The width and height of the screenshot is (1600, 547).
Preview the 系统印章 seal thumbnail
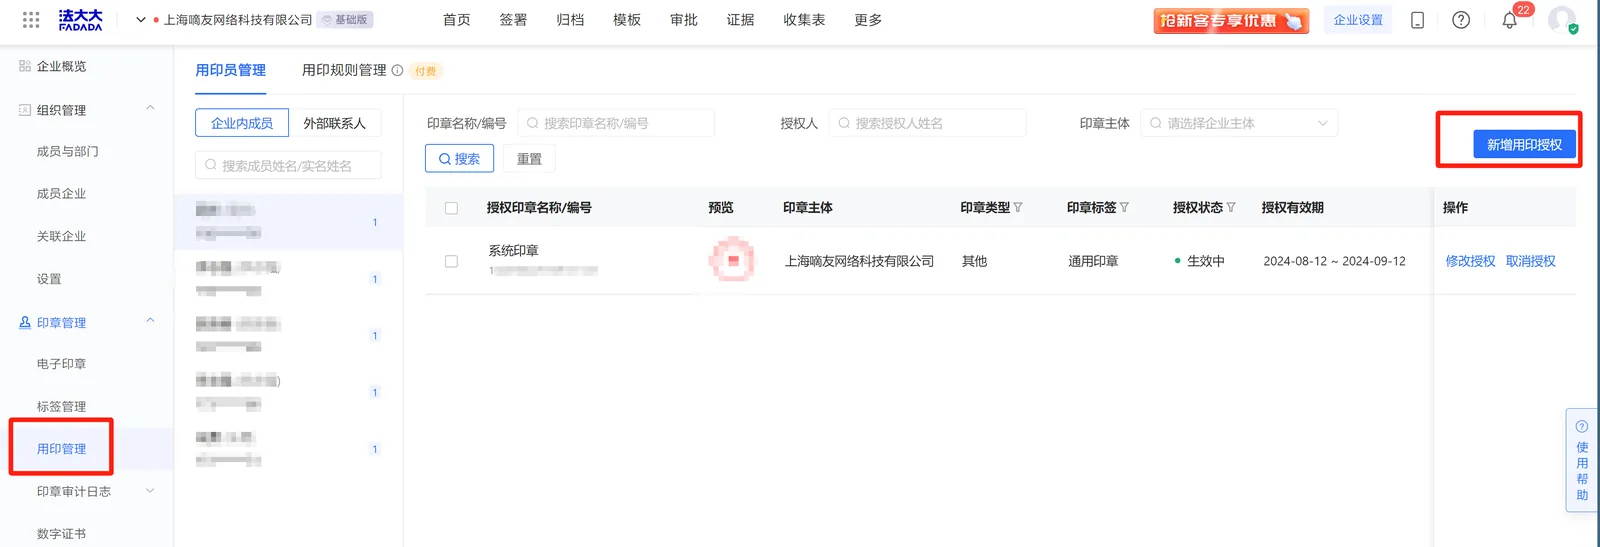tap(732, 261)
